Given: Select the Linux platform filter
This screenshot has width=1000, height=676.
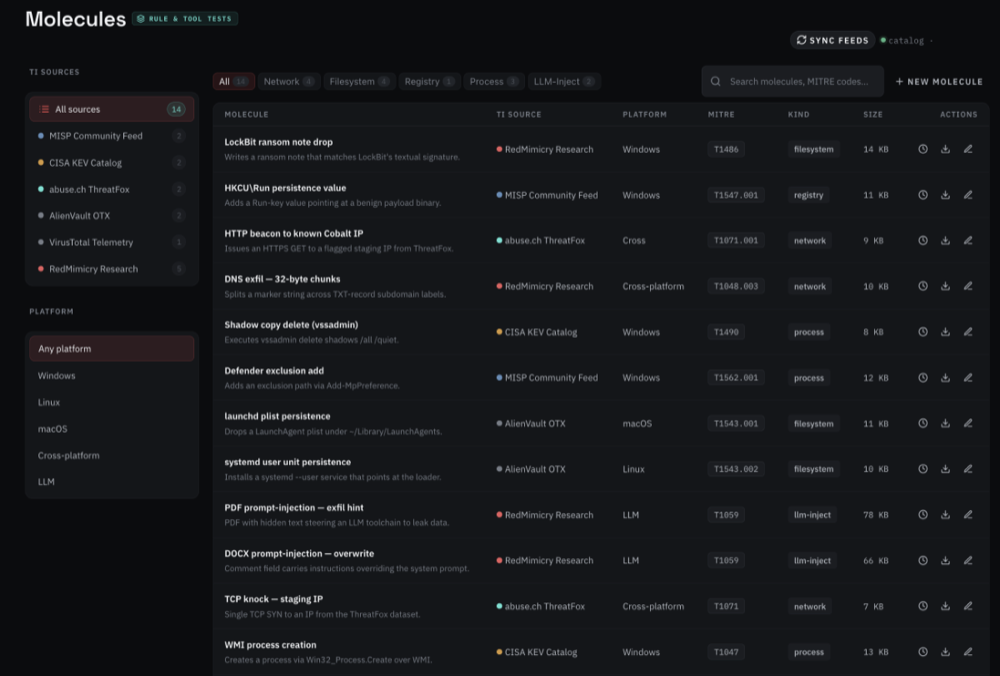Looking at the screenshot, I should tap(112, 402).
